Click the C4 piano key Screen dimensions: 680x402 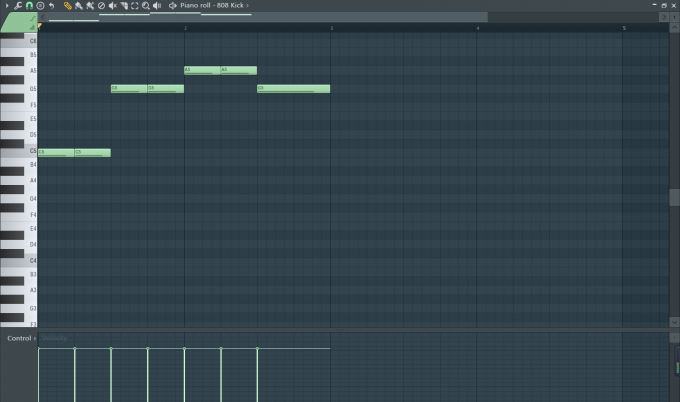[19, 261]
